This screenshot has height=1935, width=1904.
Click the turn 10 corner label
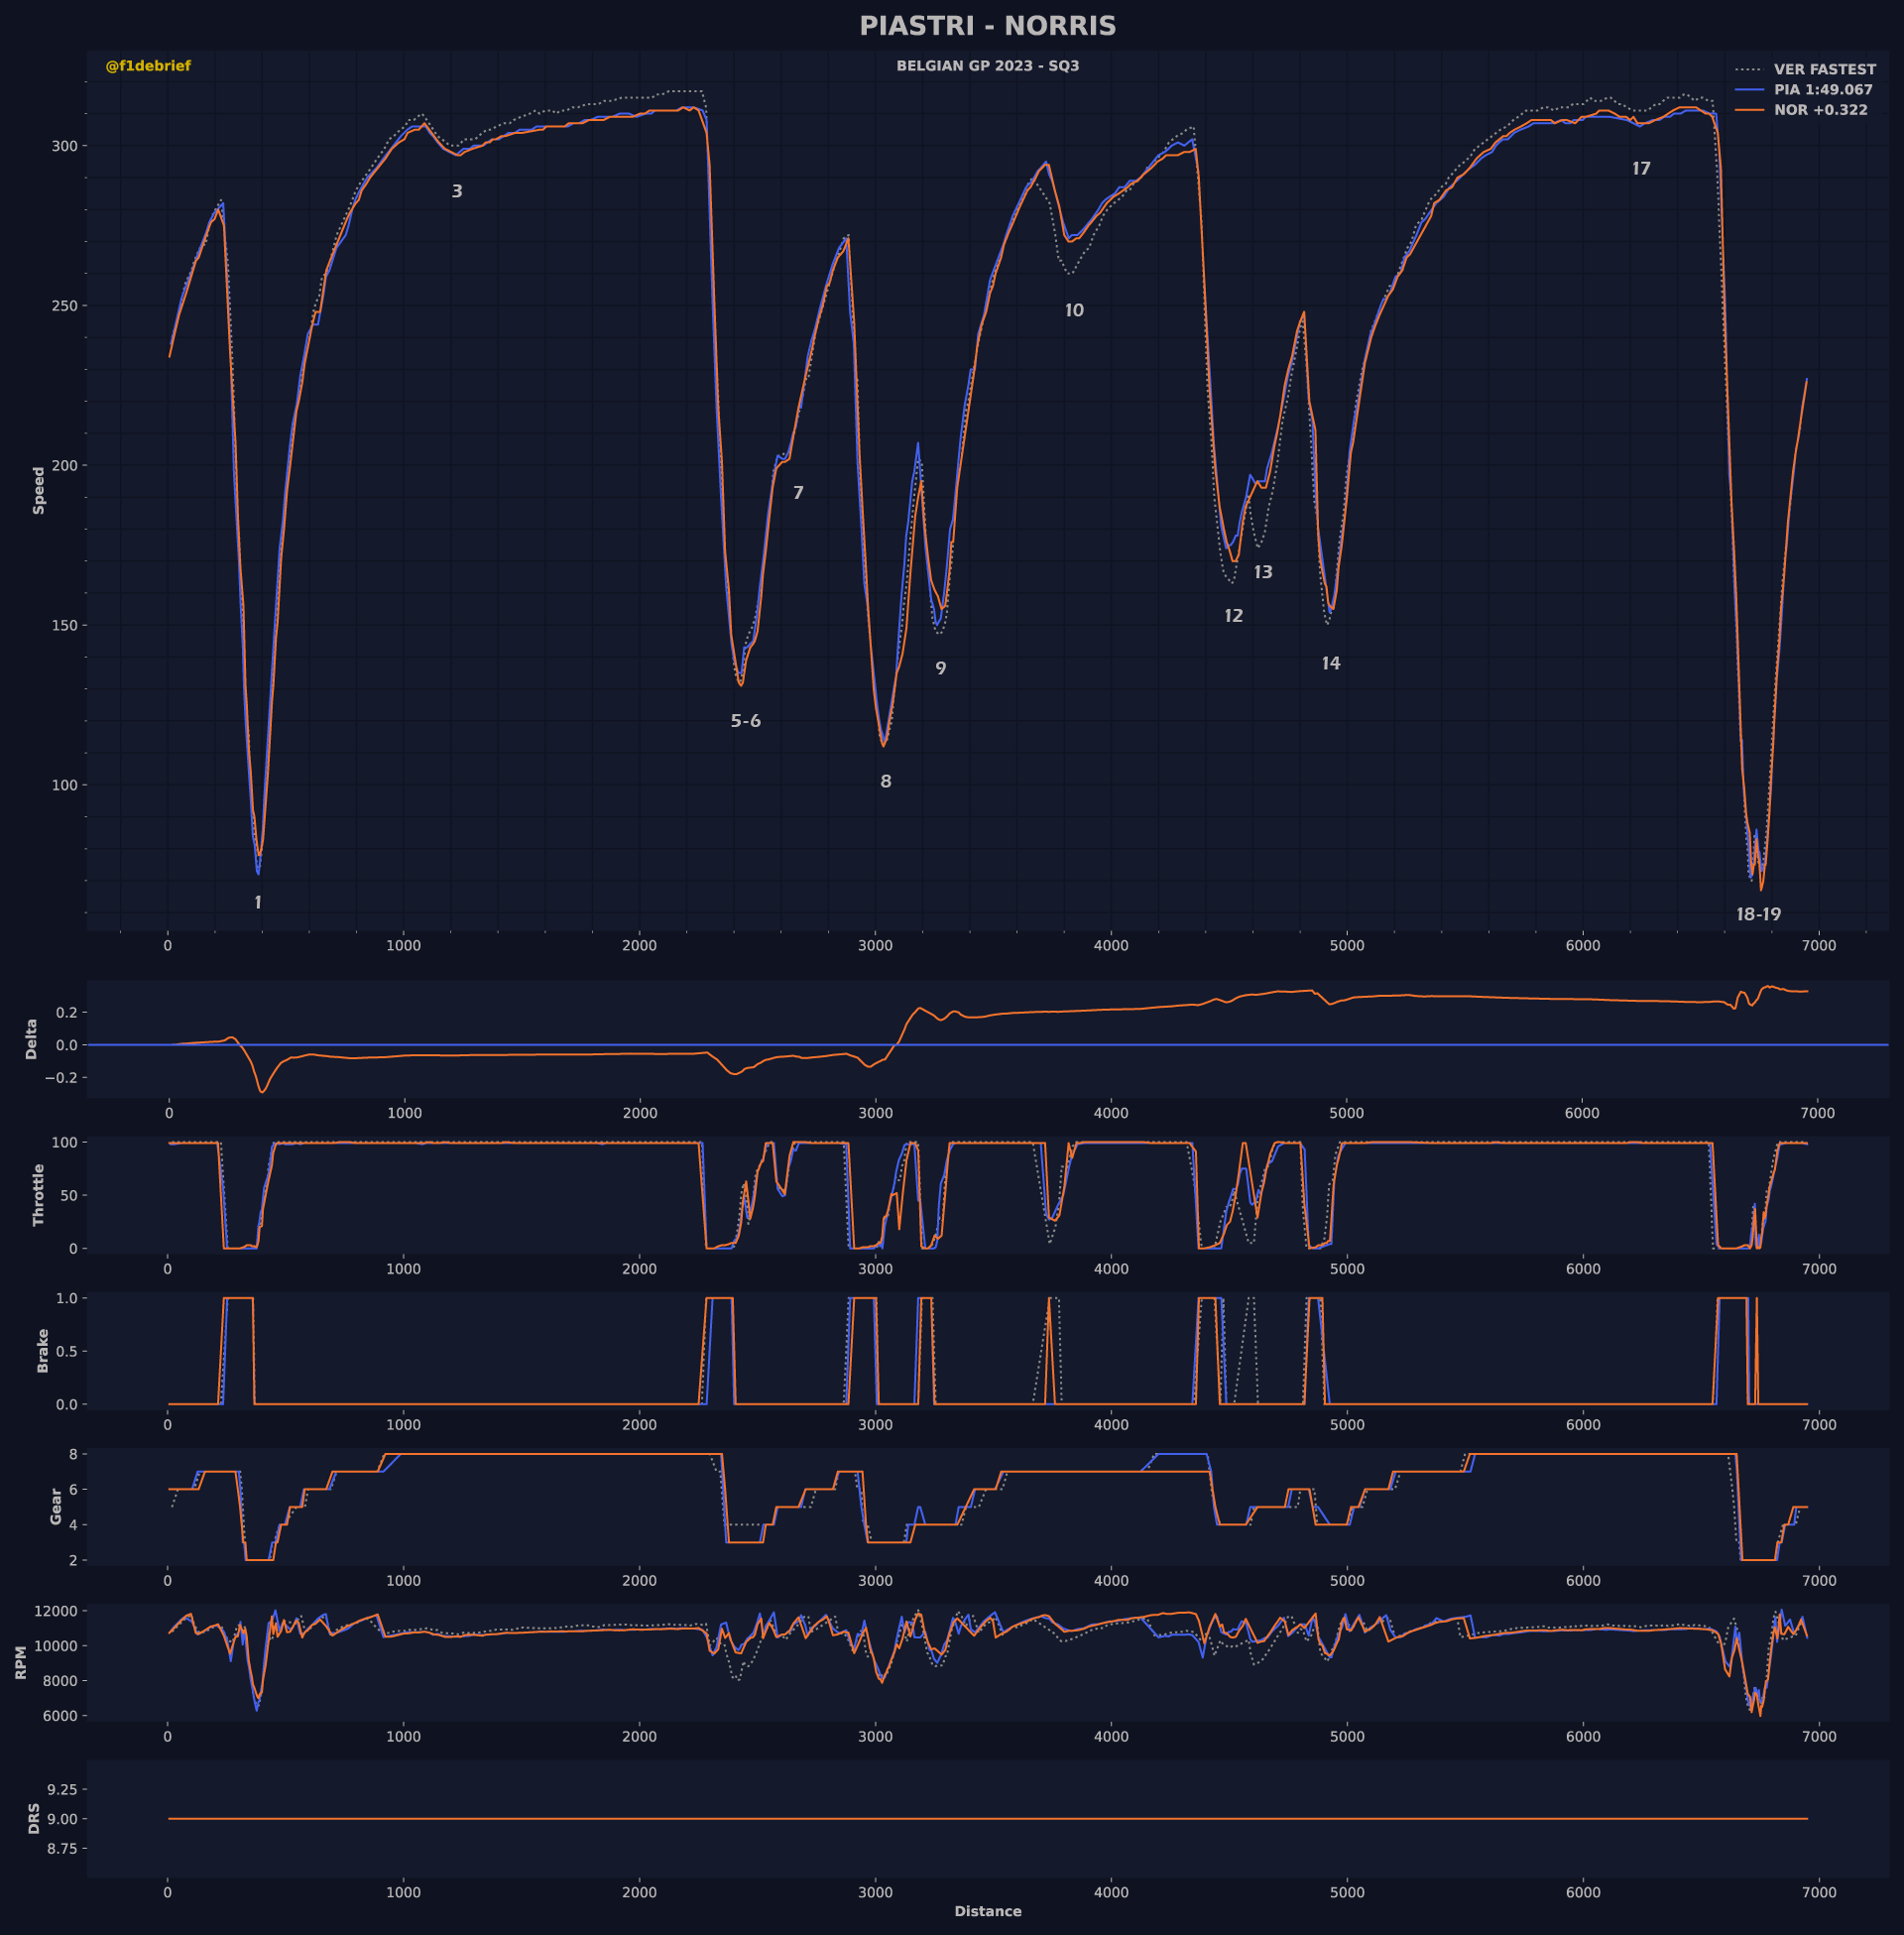(1074, 310)
